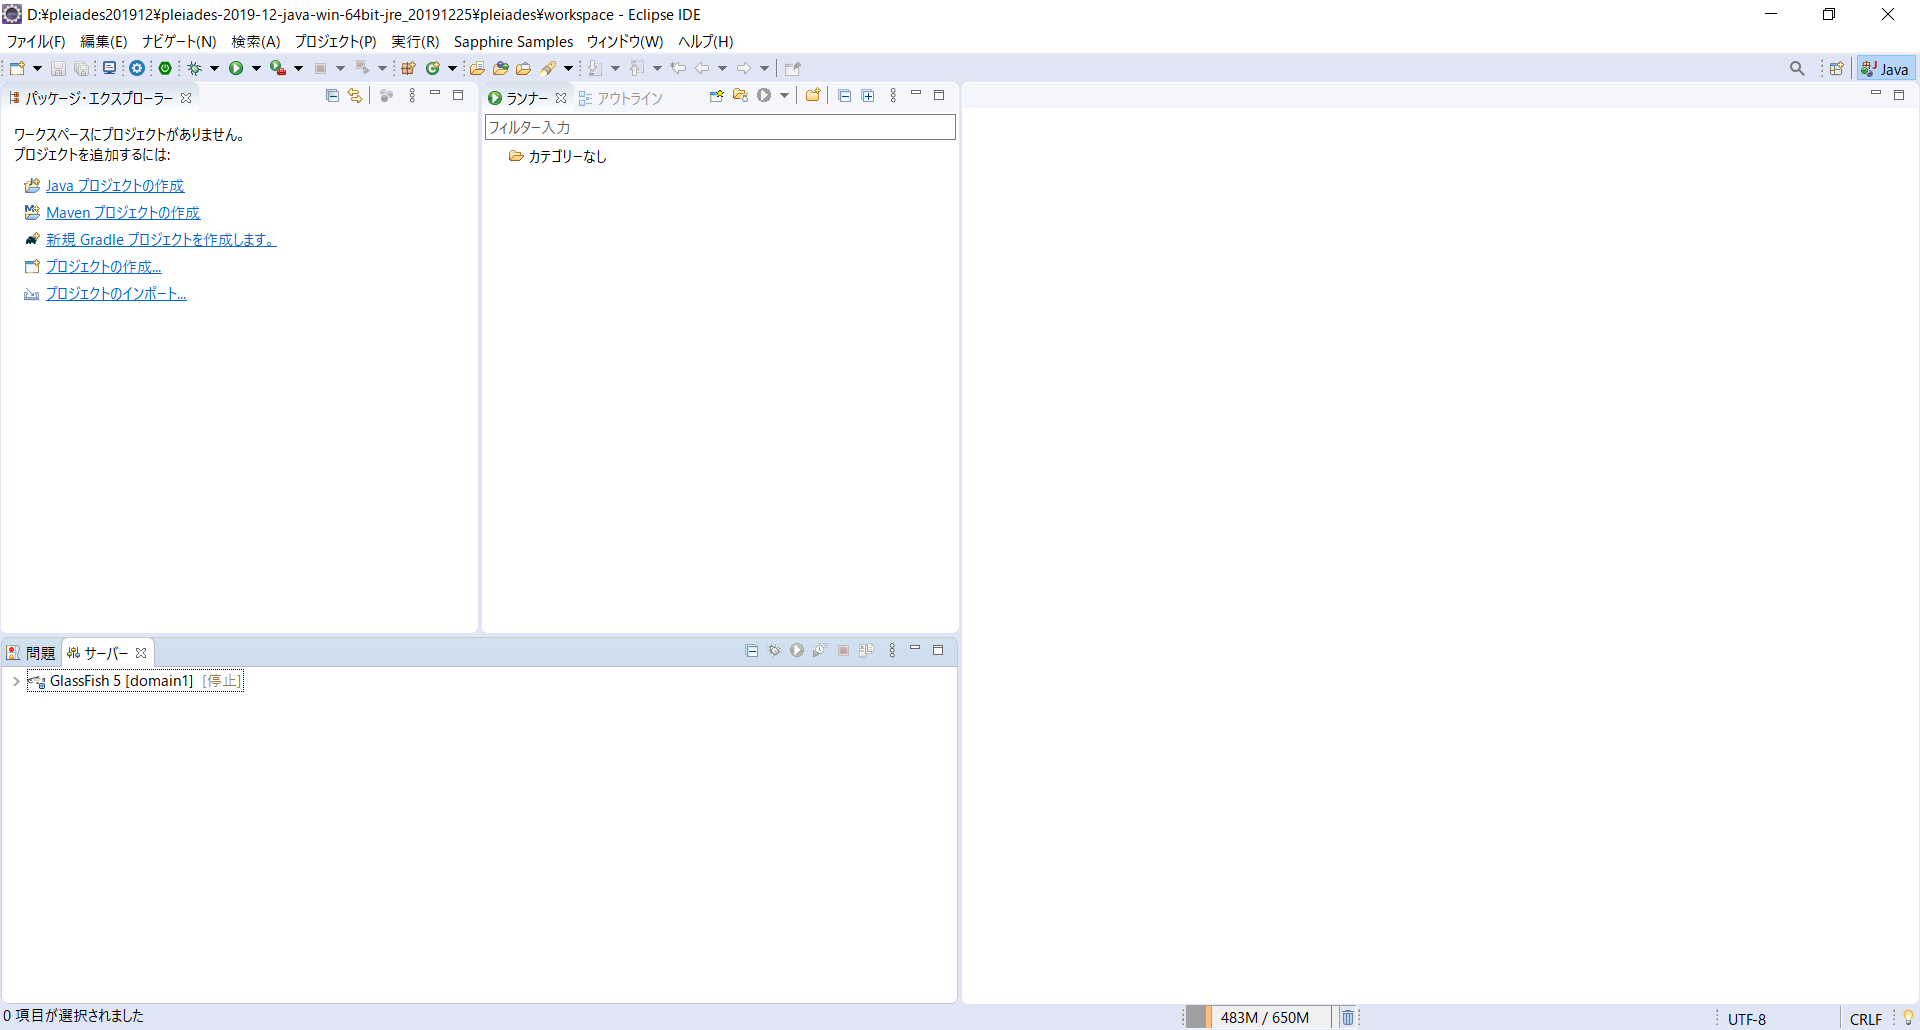Click the Open Perspective icon
The image size is (1920, 1030).
tap(1837, 68)
